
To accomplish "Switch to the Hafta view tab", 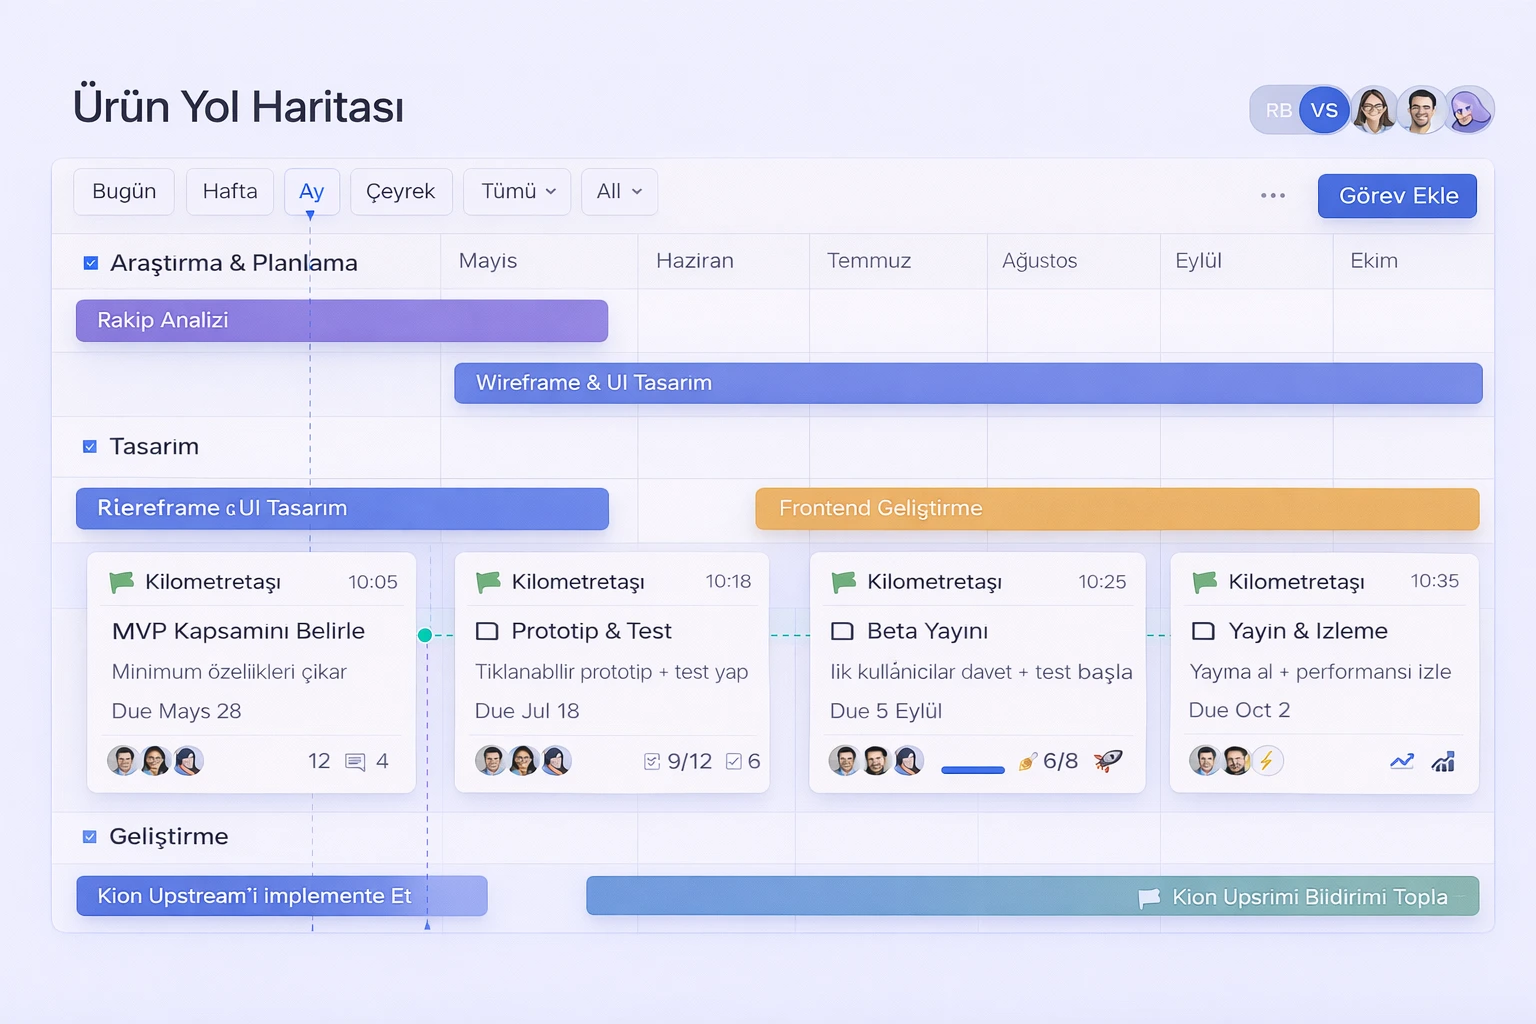I will [x=230, y=192].
